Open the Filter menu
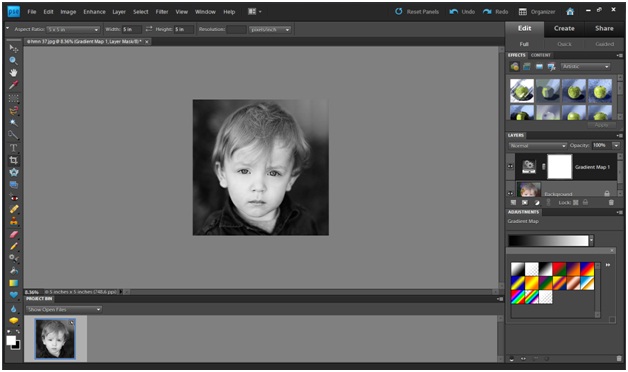 [x=162, y=12]
